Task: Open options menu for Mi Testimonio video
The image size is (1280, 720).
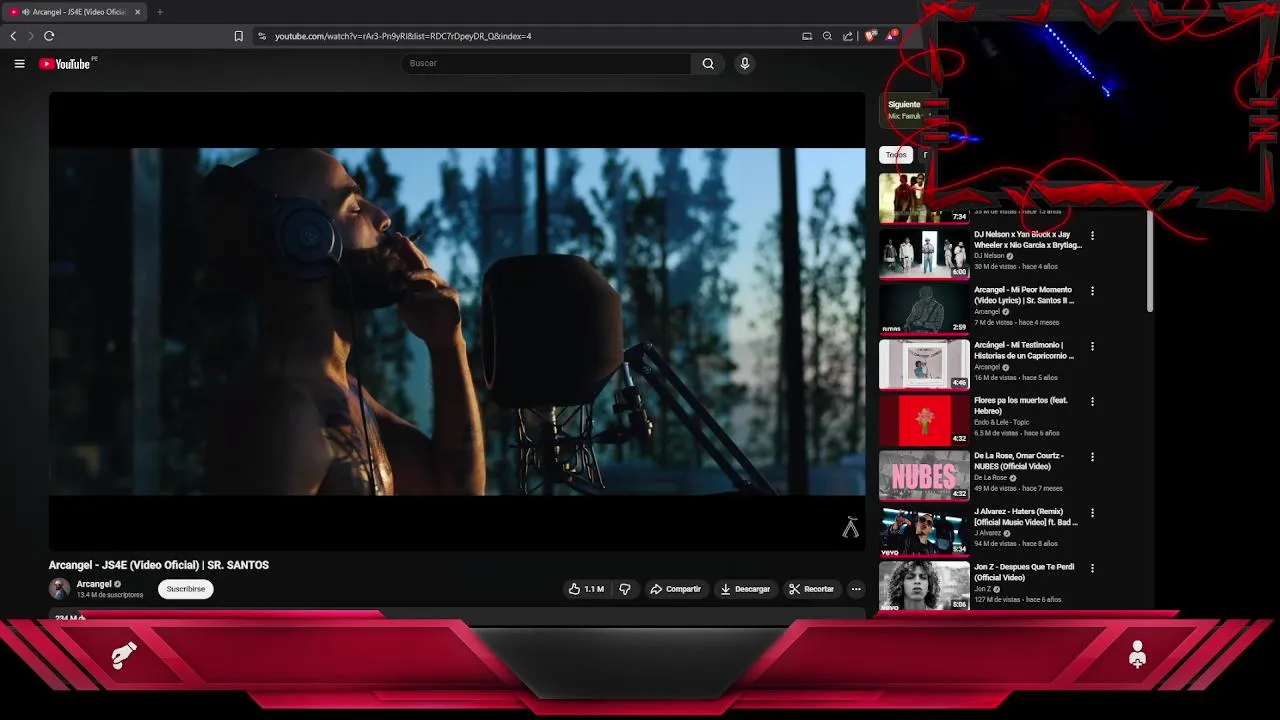Action: click(1092, 347)
